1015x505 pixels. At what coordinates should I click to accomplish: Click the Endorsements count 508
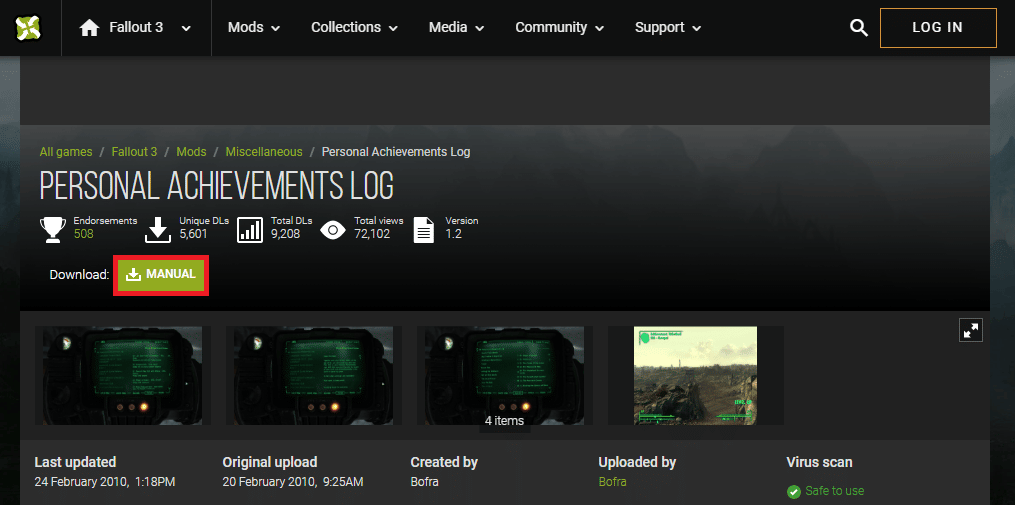click(x=84, y=234)
